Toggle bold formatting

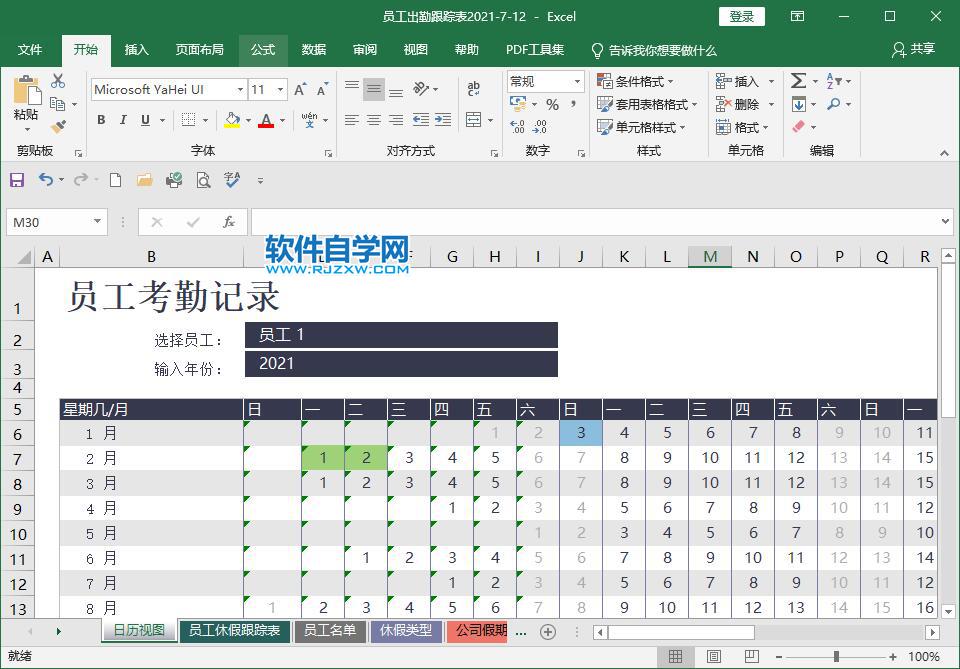[x=101, y=120]
